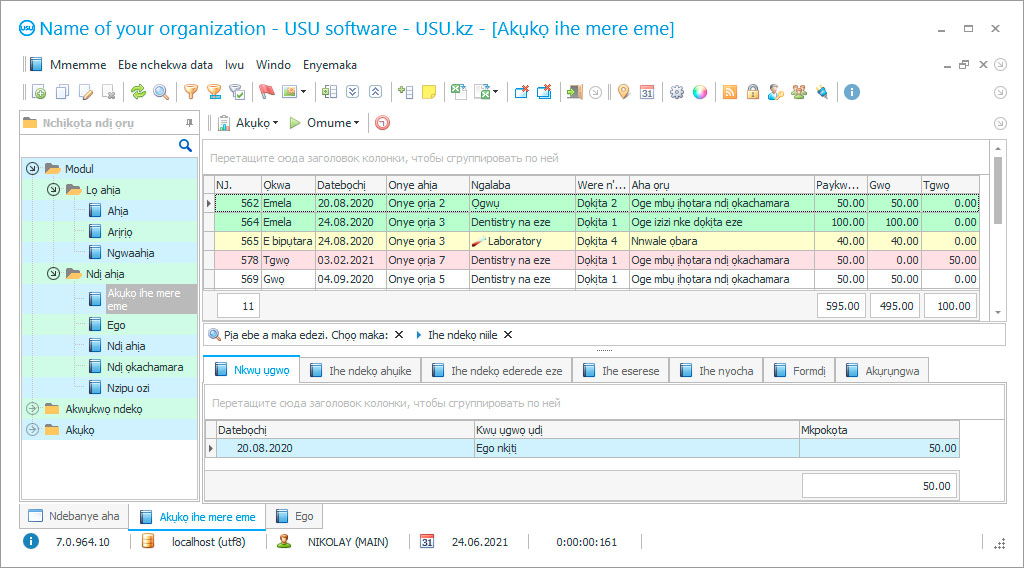Image resolution: width=1024 pixels, height=568 pixels.
Task: Collapse the Modul tree node
Action: coord(33,169)
